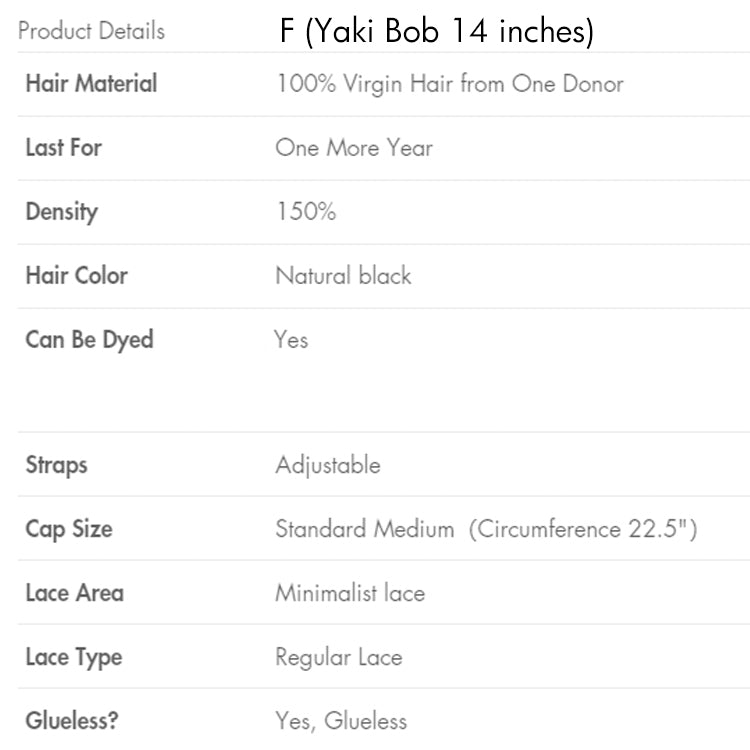Select the Hair Material label

(91, 84)
